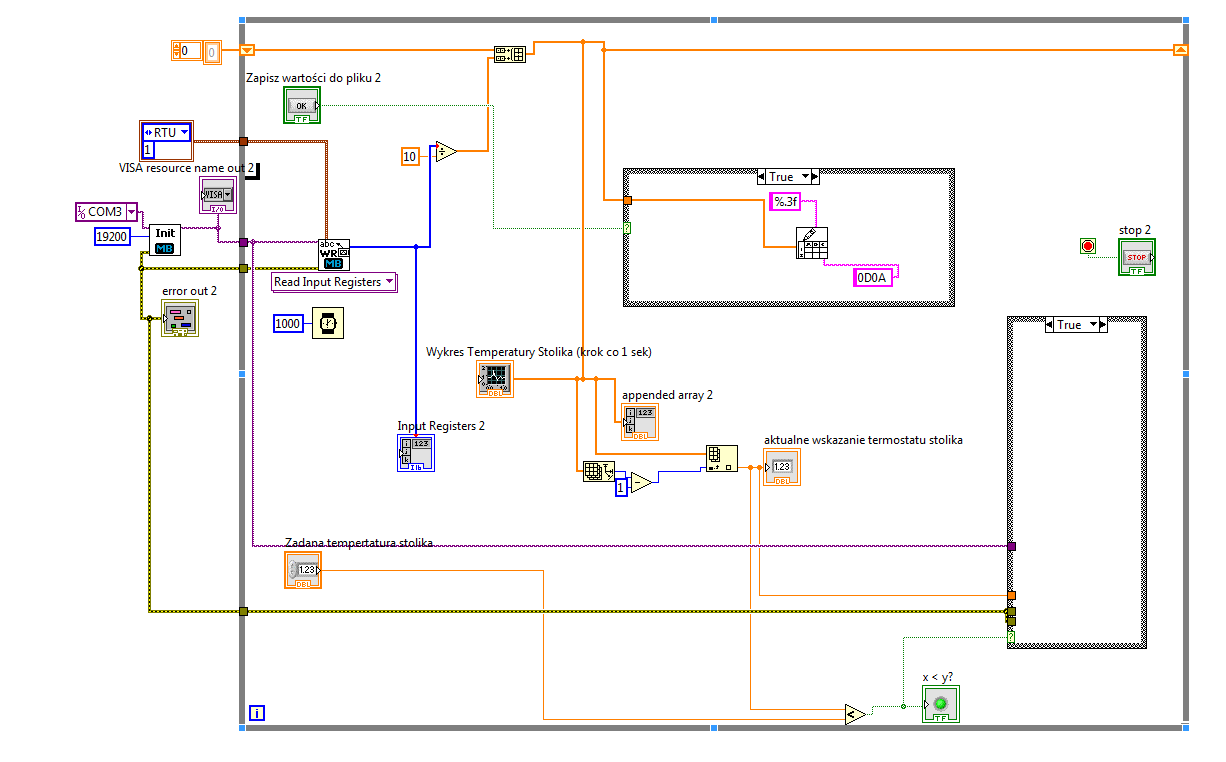The width and height of the screenshot is (1226, 762).
Task: Toggle the stop 2 boolean control terminal
Action: tap(1137, 257)
